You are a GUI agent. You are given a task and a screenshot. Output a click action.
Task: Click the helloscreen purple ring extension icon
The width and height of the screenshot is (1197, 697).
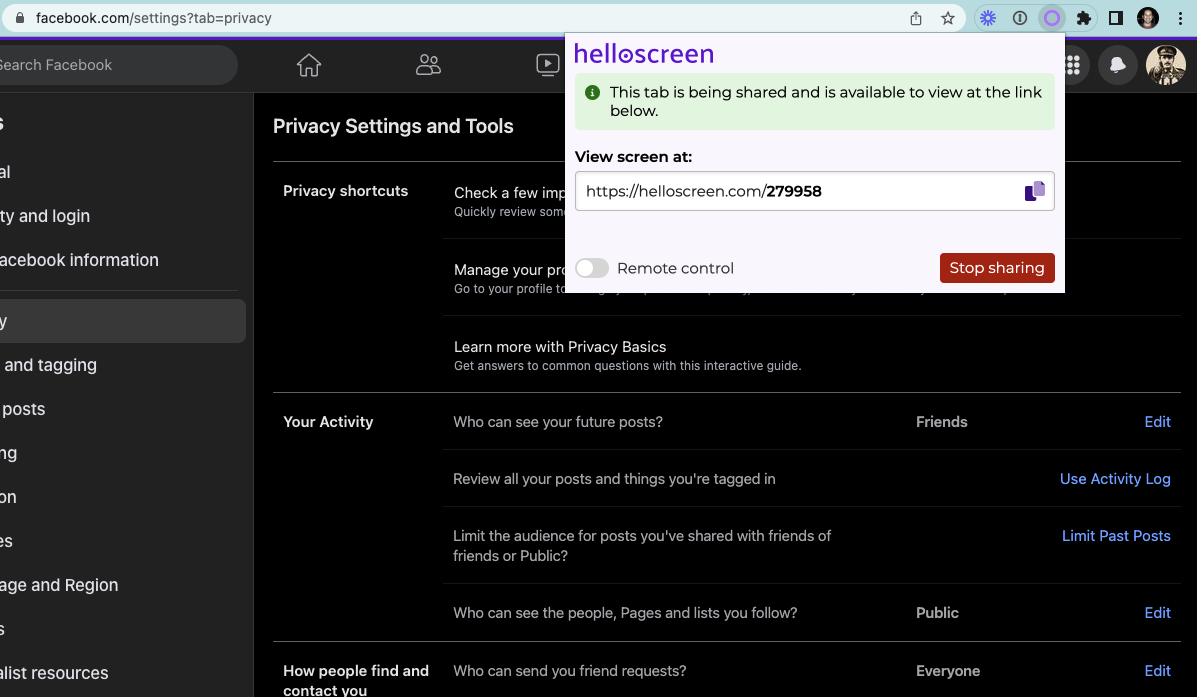click(1052, 18)
